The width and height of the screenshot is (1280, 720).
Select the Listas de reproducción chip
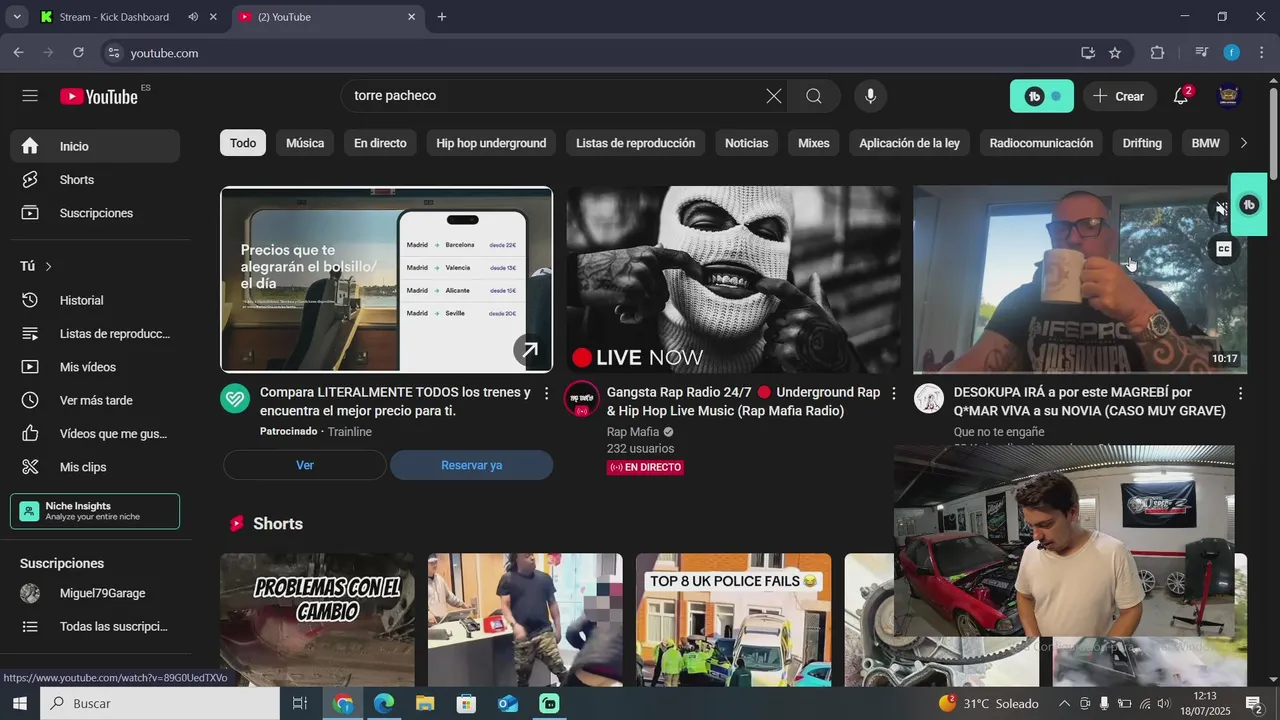coord(635,143)
